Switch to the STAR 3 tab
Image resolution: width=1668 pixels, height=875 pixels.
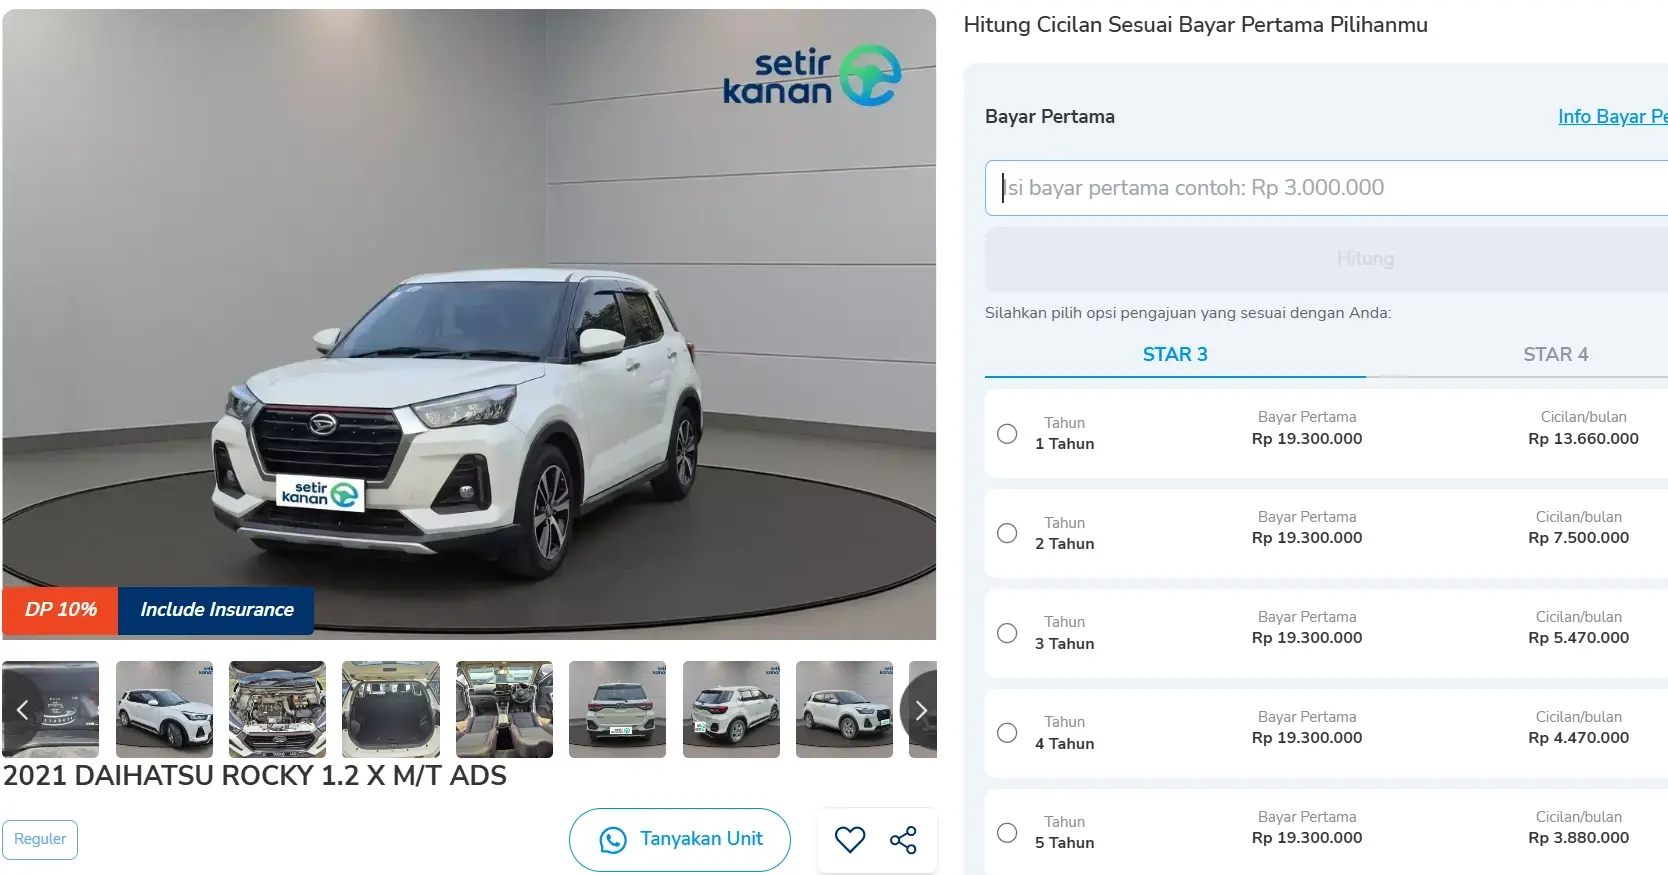coord(1175,354)
